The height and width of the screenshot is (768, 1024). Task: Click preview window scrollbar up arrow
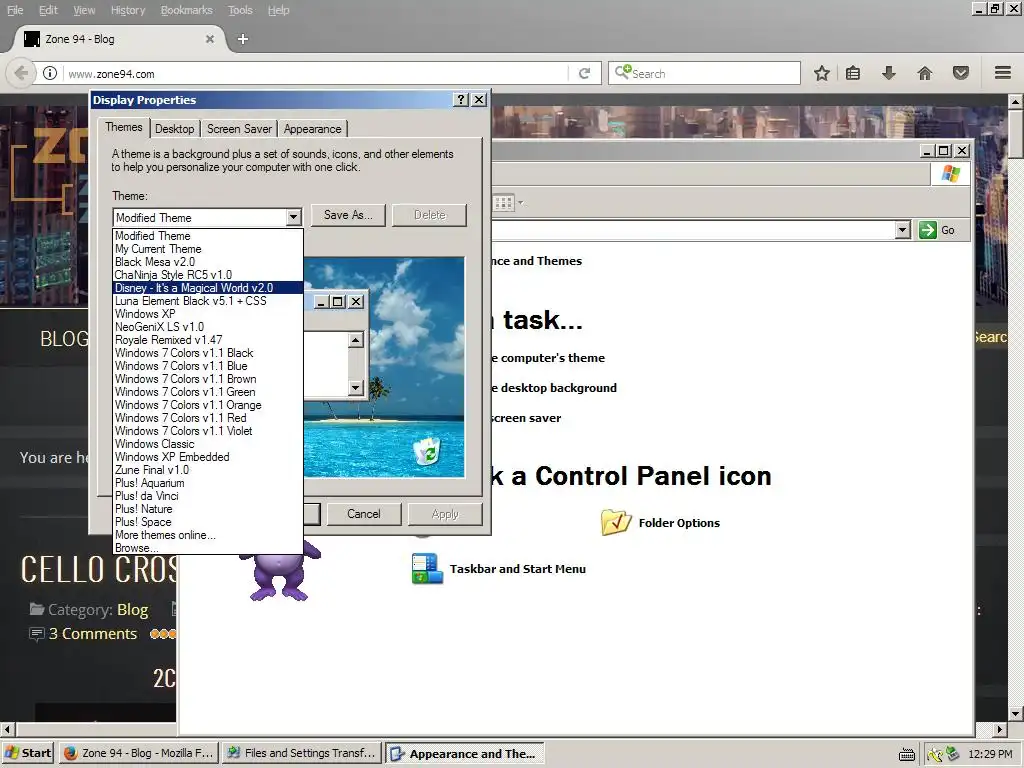355,340
